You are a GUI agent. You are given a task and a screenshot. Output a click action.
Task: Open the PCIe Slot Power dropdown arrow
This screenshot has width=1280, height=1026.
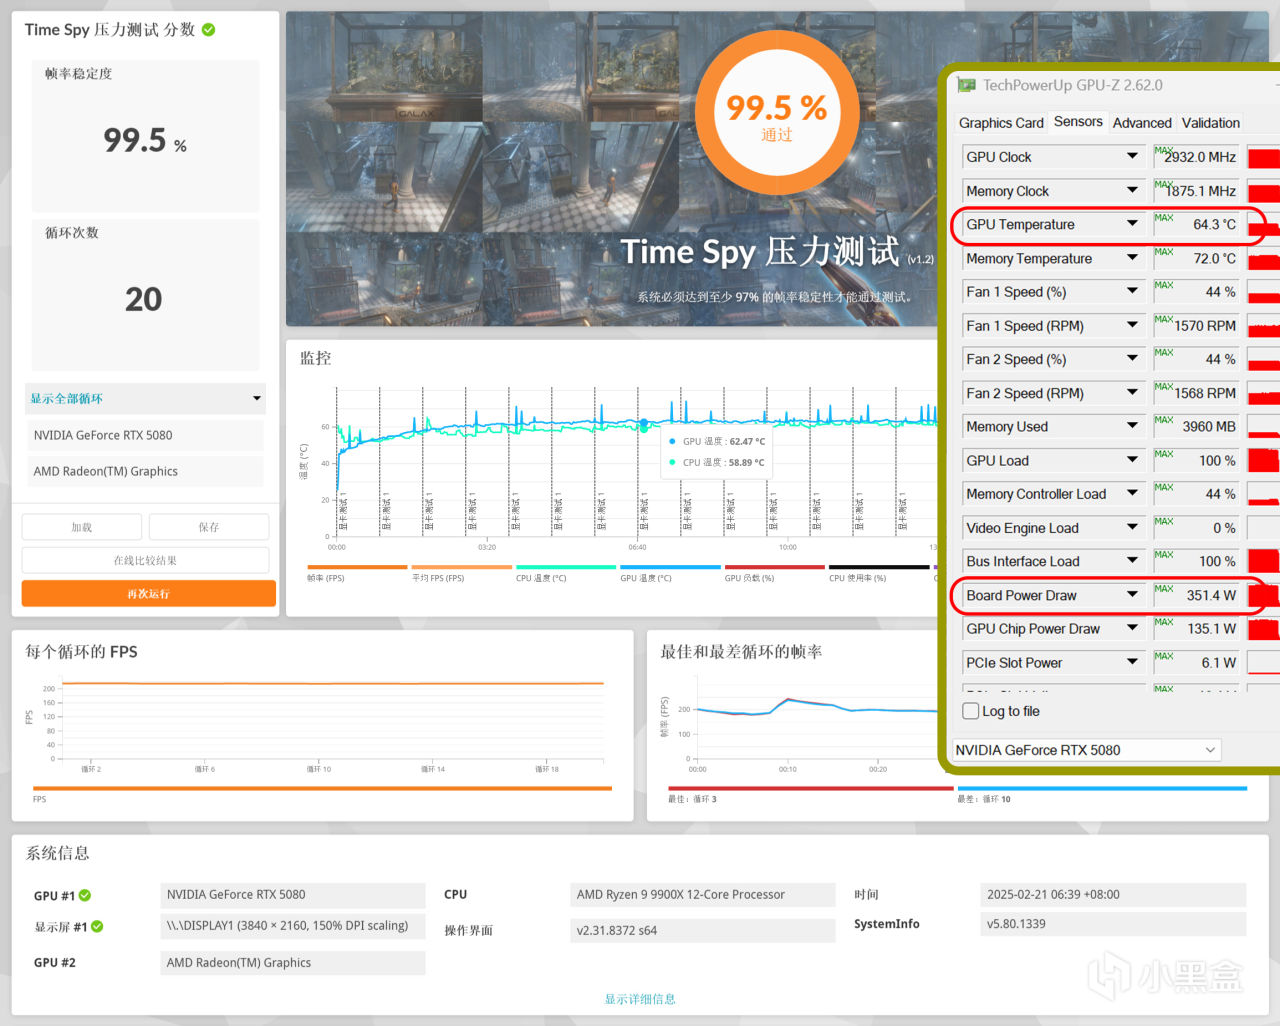click(1132, 662)
